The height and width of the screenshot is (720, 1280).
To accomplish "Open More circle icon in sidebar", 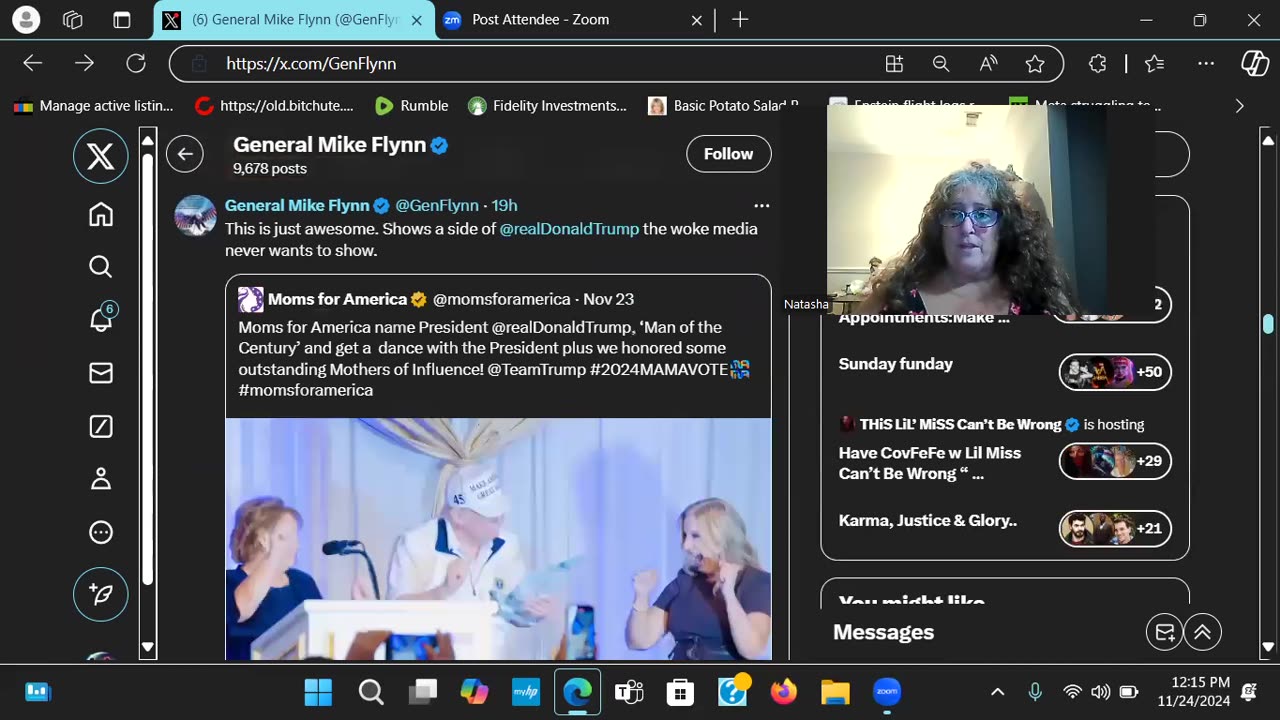I will (101, 532).
